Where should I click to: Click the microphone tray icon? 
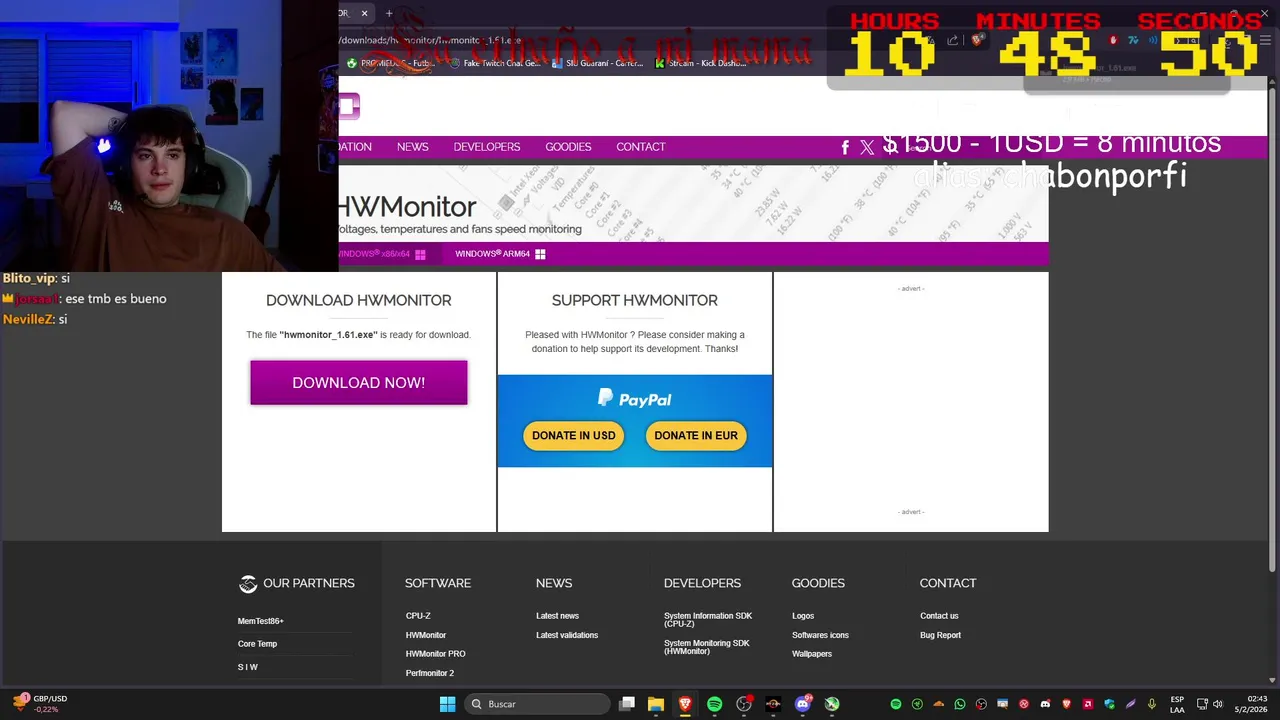point(1152,704)
